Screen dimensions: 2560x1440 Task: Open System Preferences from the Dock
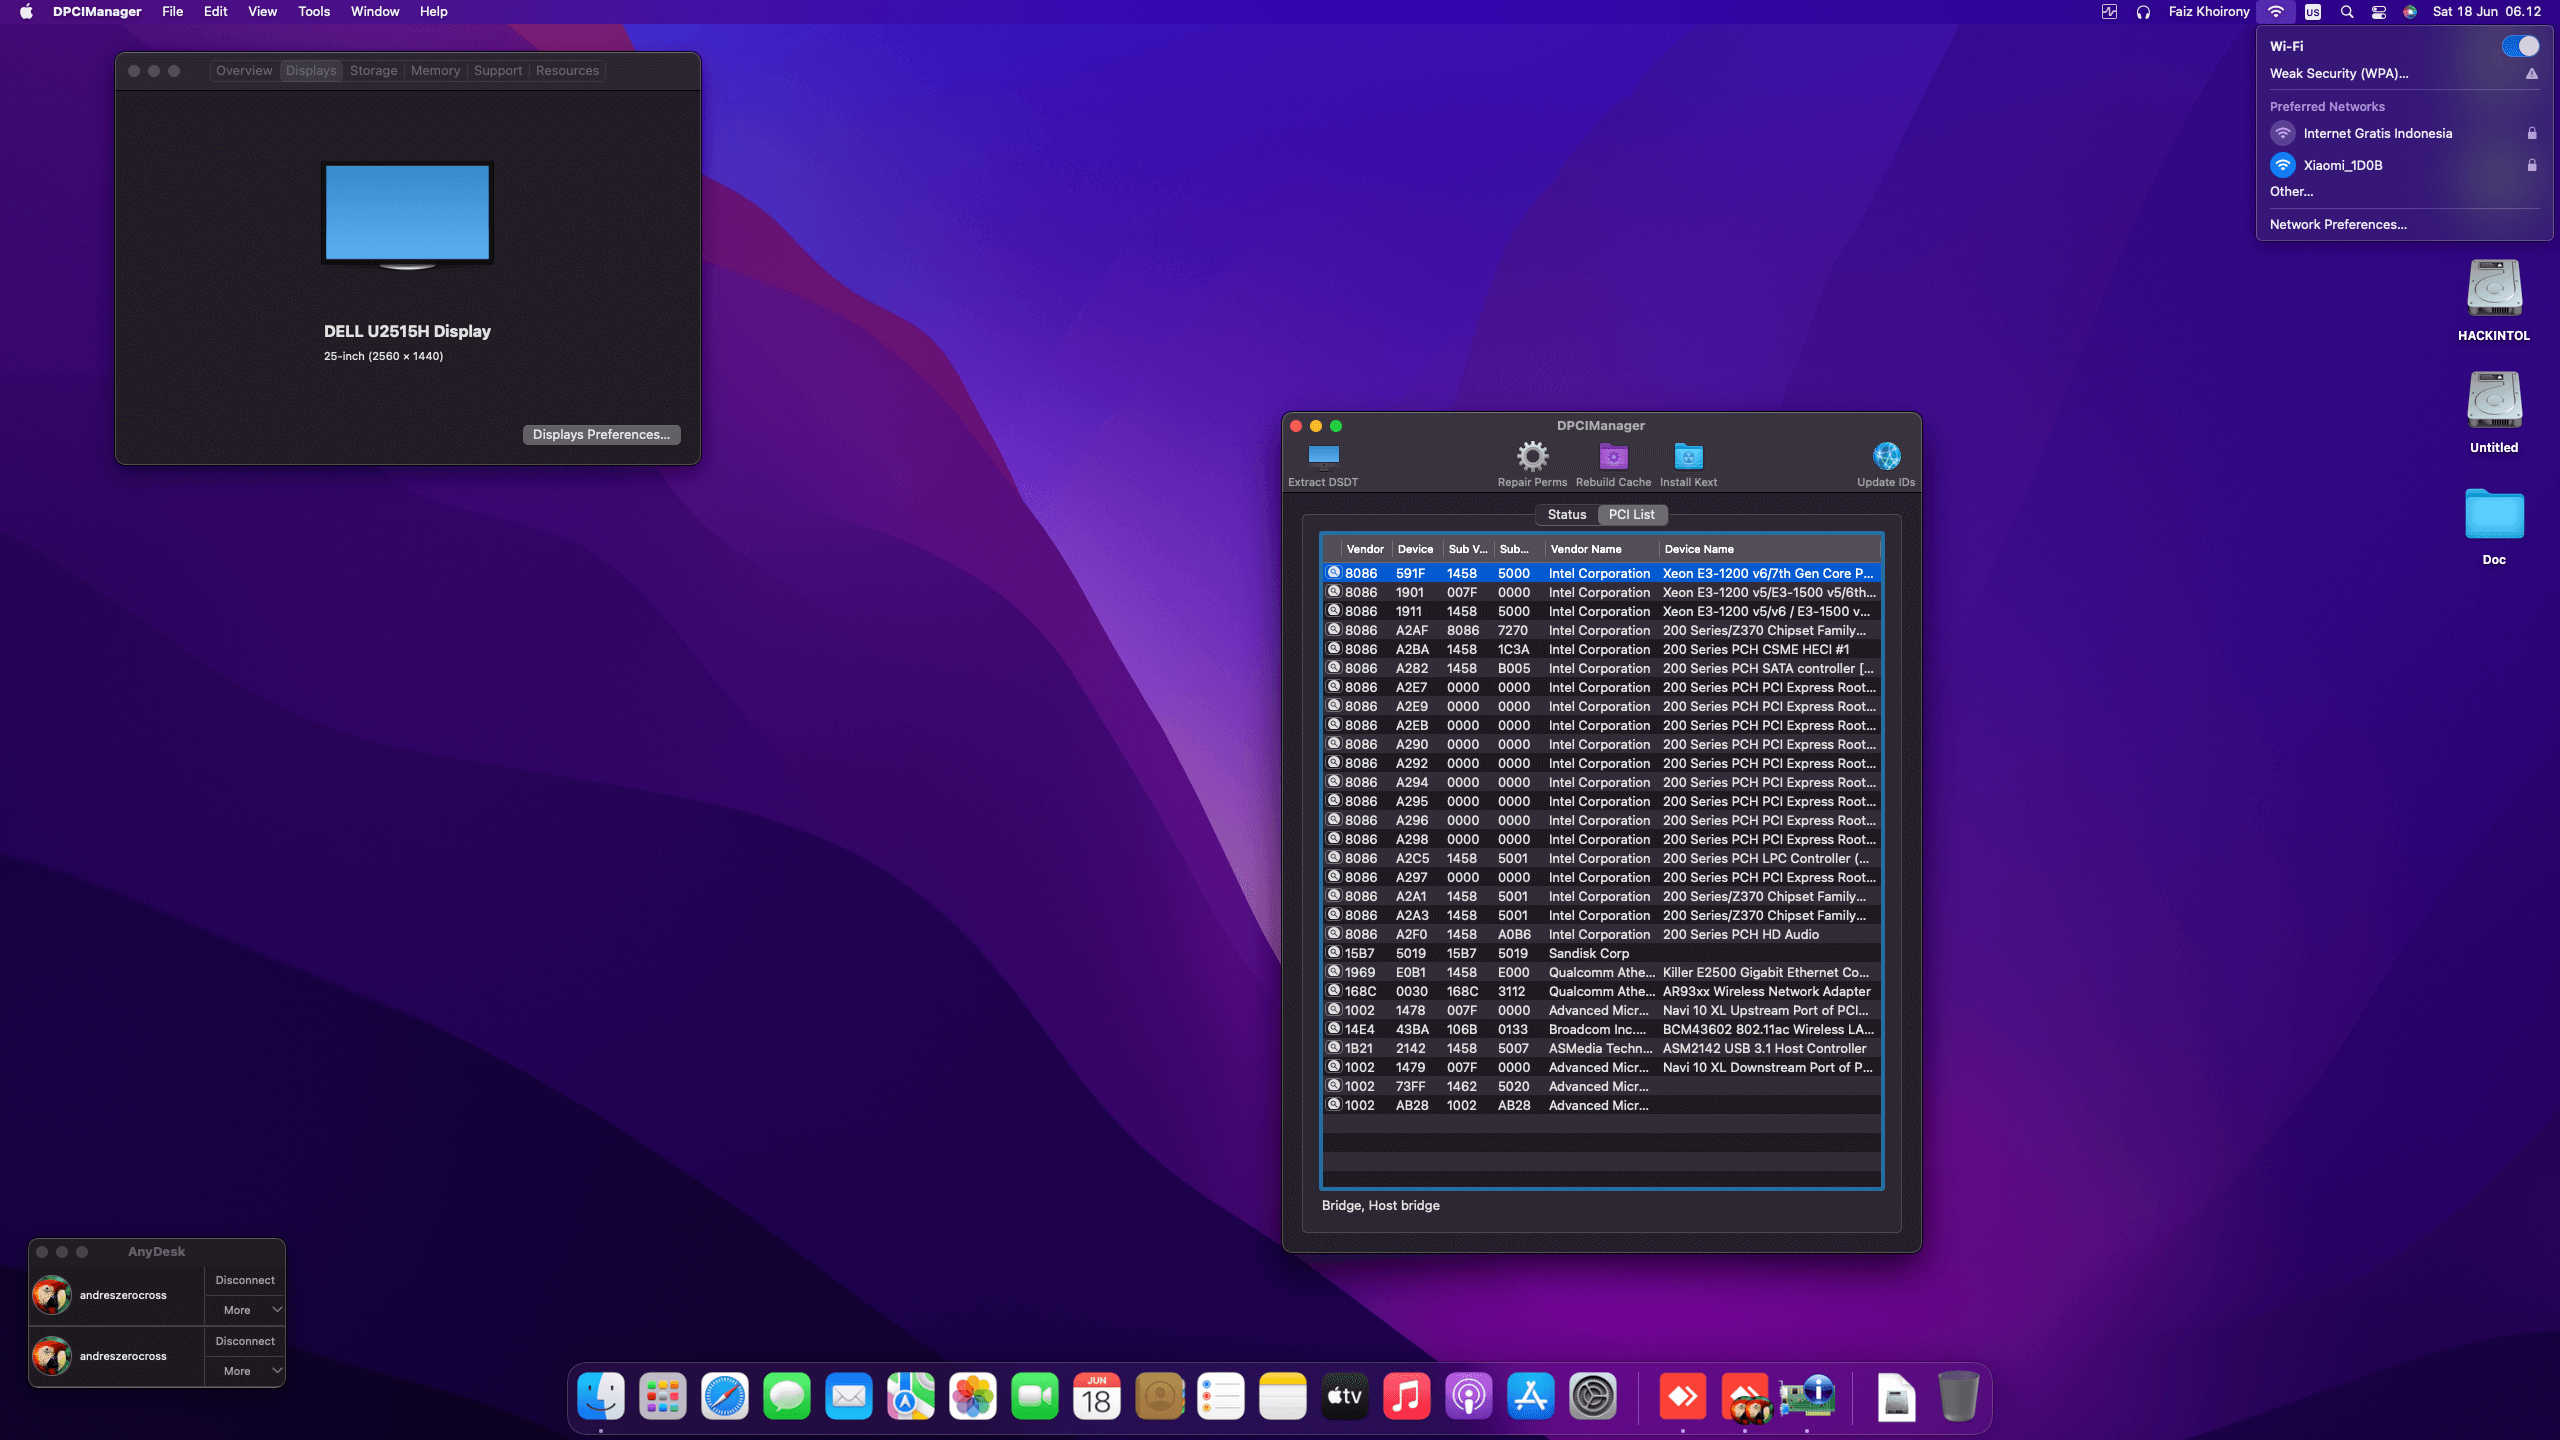pyautogui.click(x=1593, y=1396)
